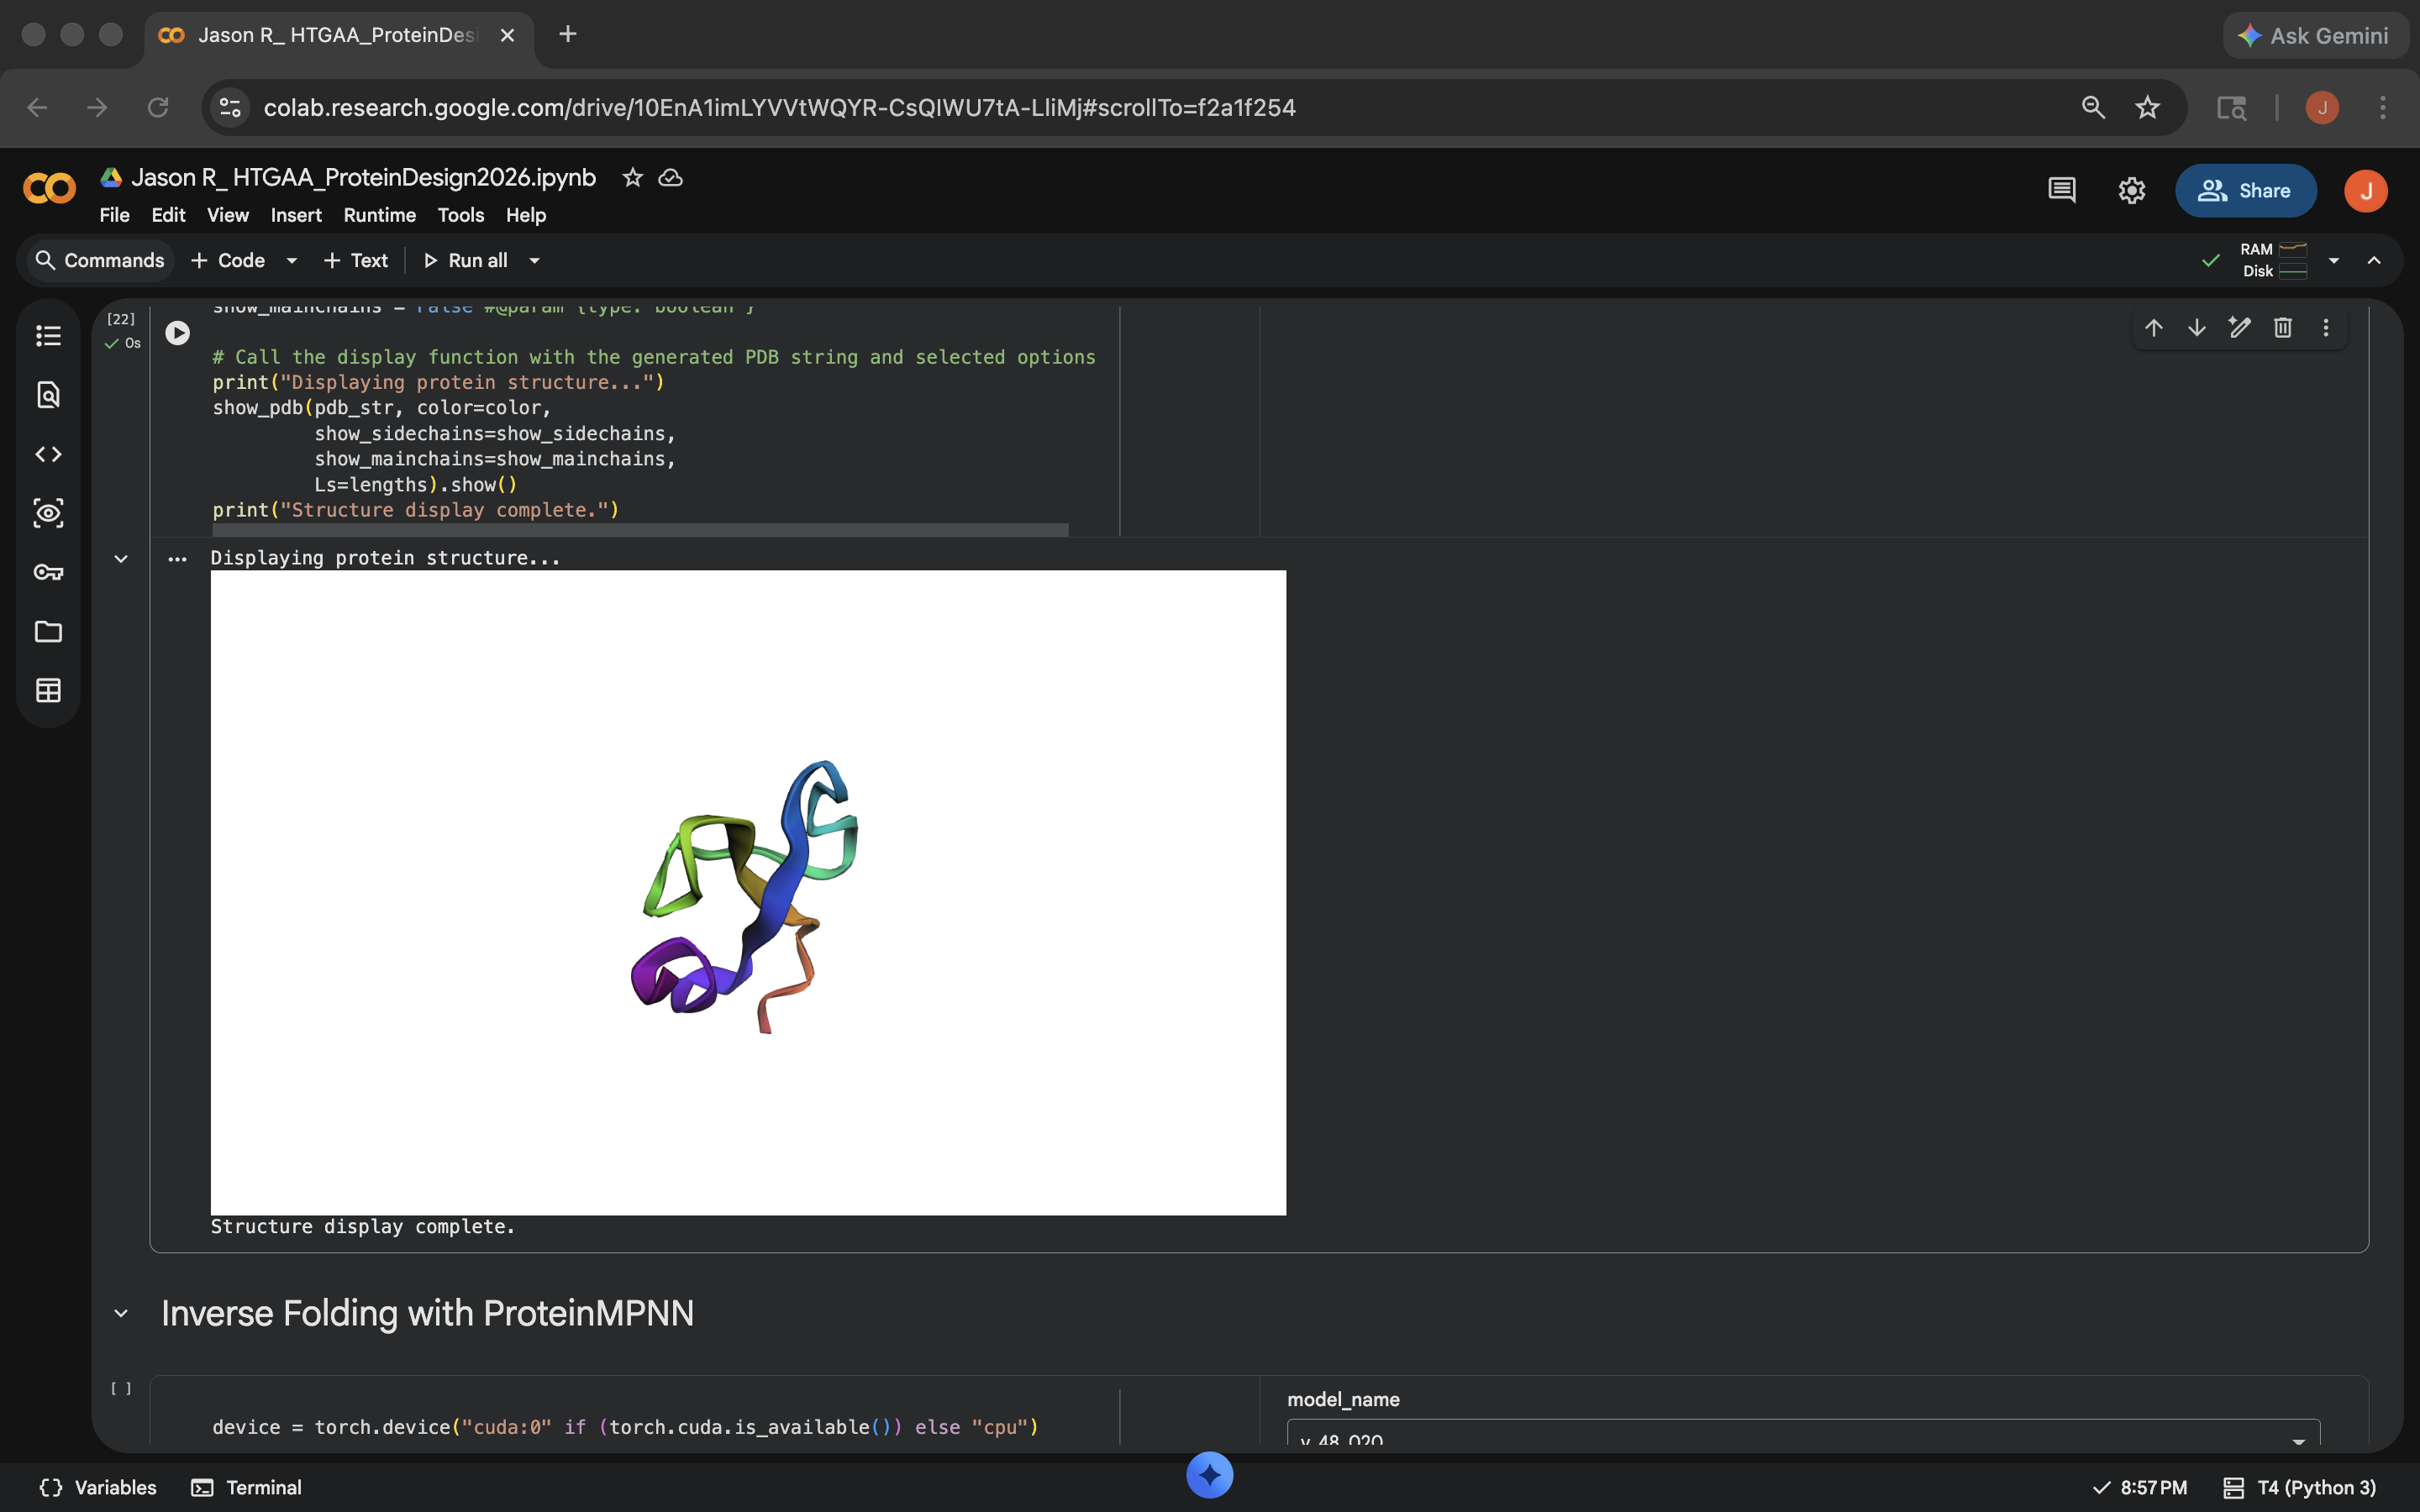Open model_name dropdown
This screenshot has width=2420, height=1512.
tap(1803, 1434)
